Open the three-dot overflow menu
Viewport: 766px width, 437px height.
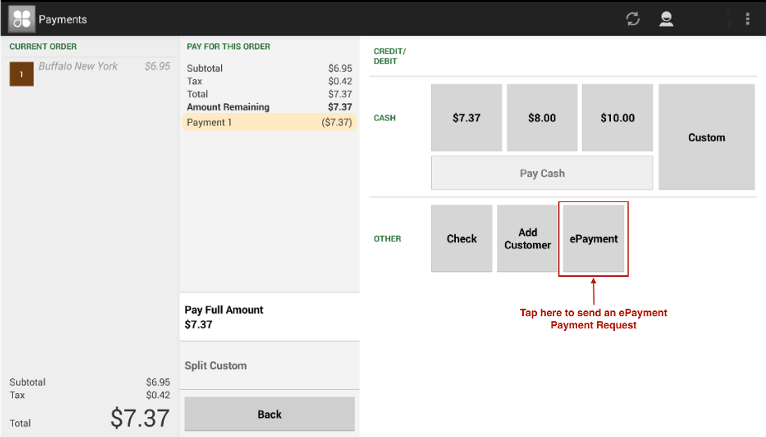click(747, 19)
